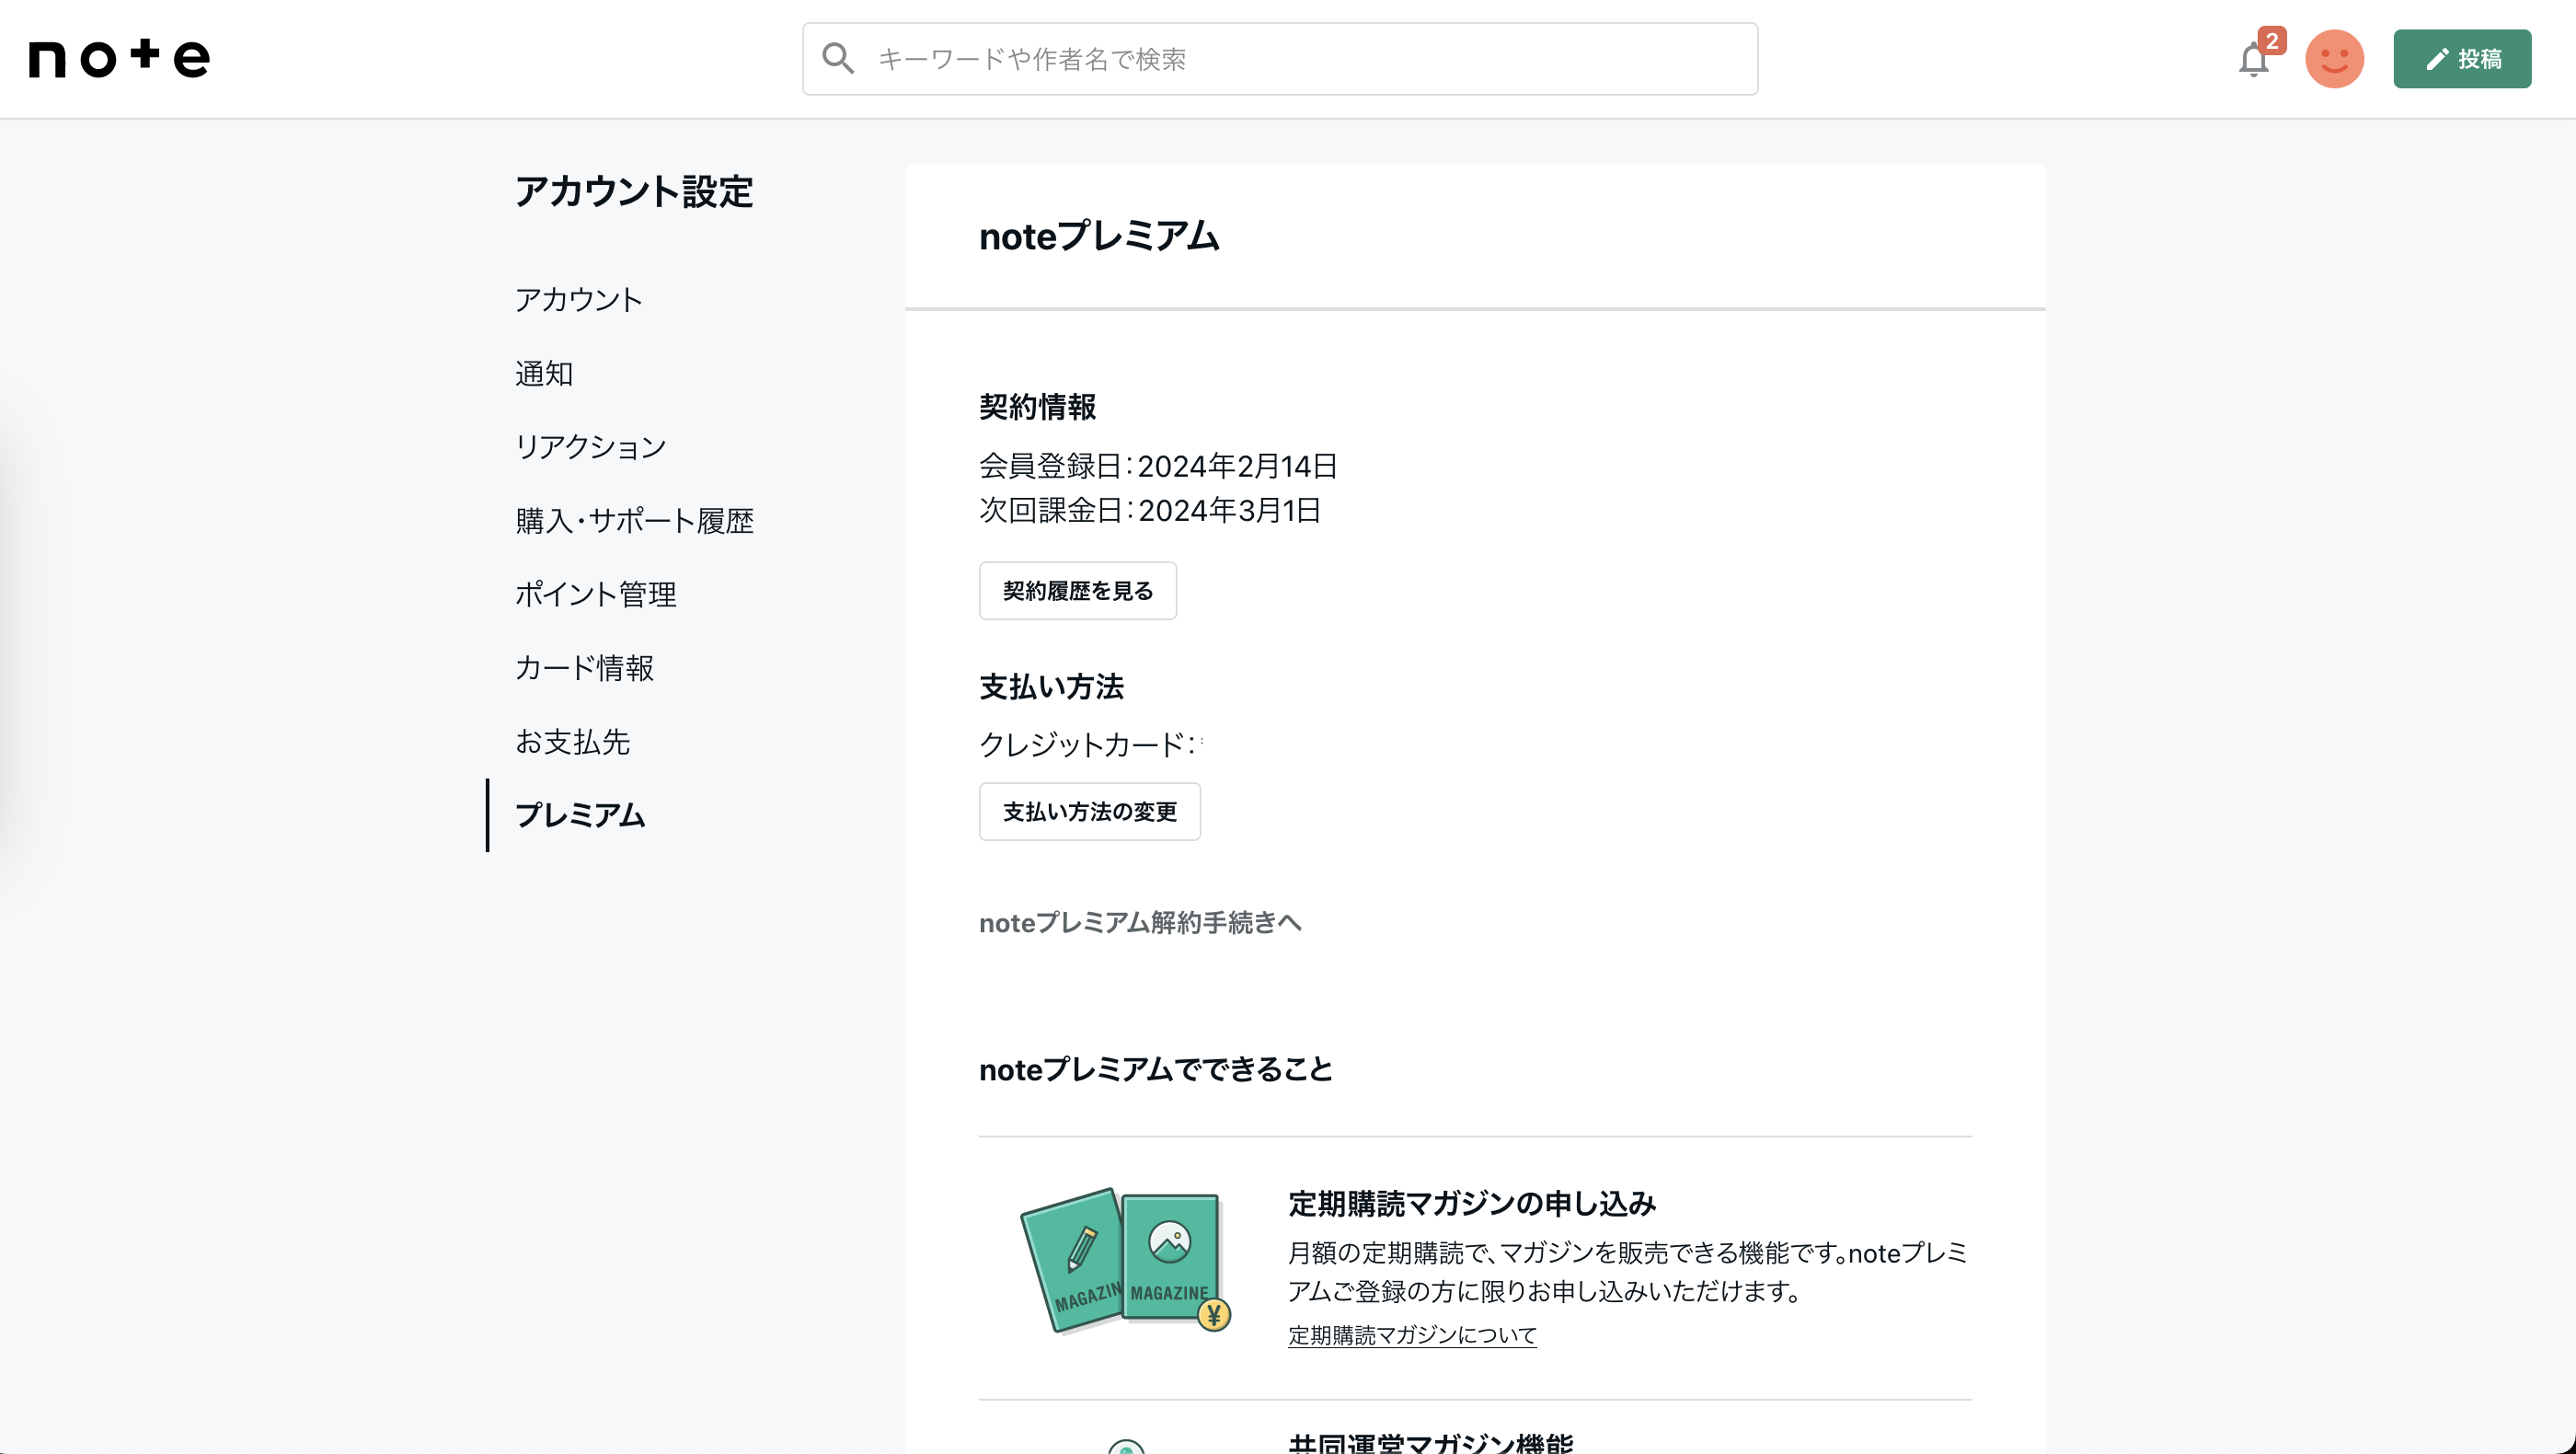Image resolution: width=2576 pixels, height=1454 pixels.
Task: Click the 月額の定期購読で magazine description text
Action: pos(1628,1272)
